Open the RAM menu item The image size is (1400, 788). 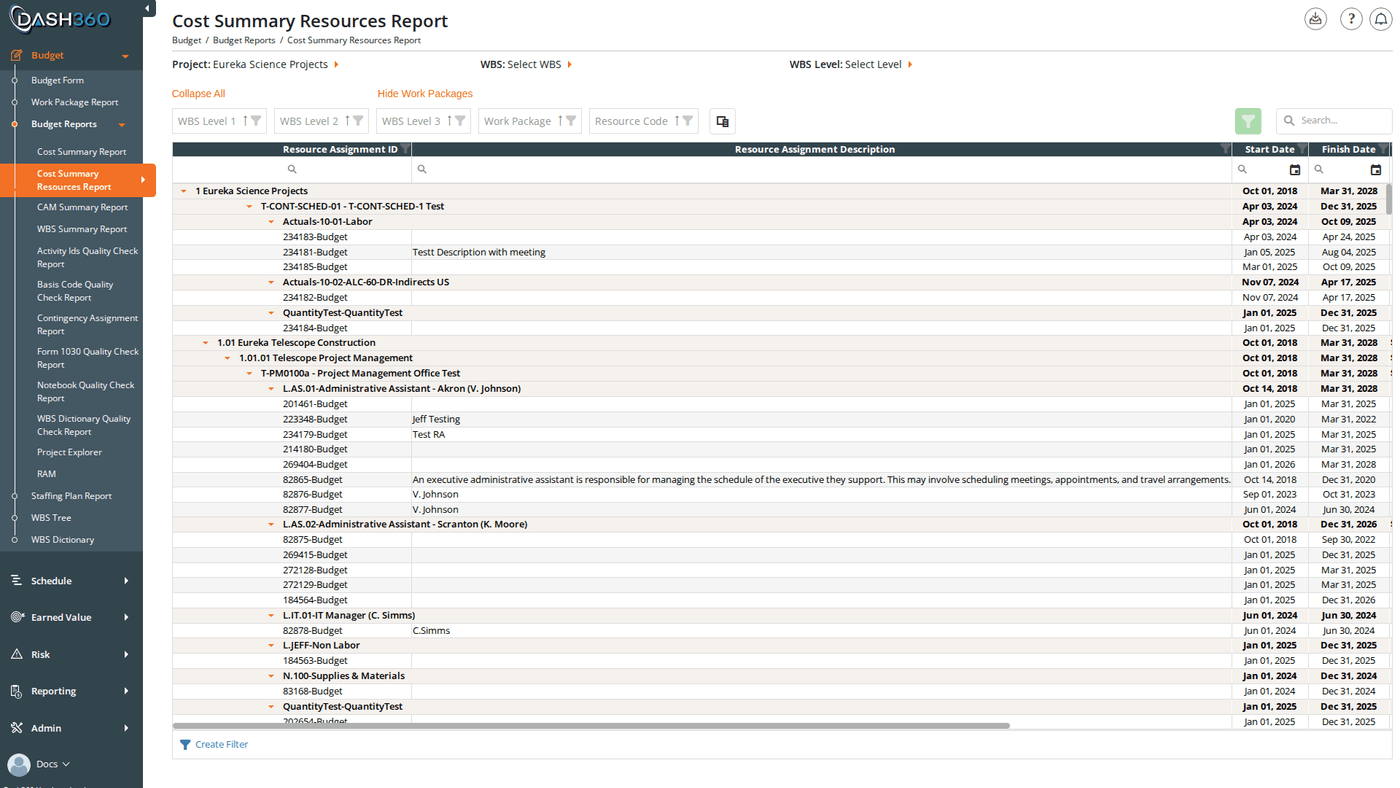[x=46, y=474]
